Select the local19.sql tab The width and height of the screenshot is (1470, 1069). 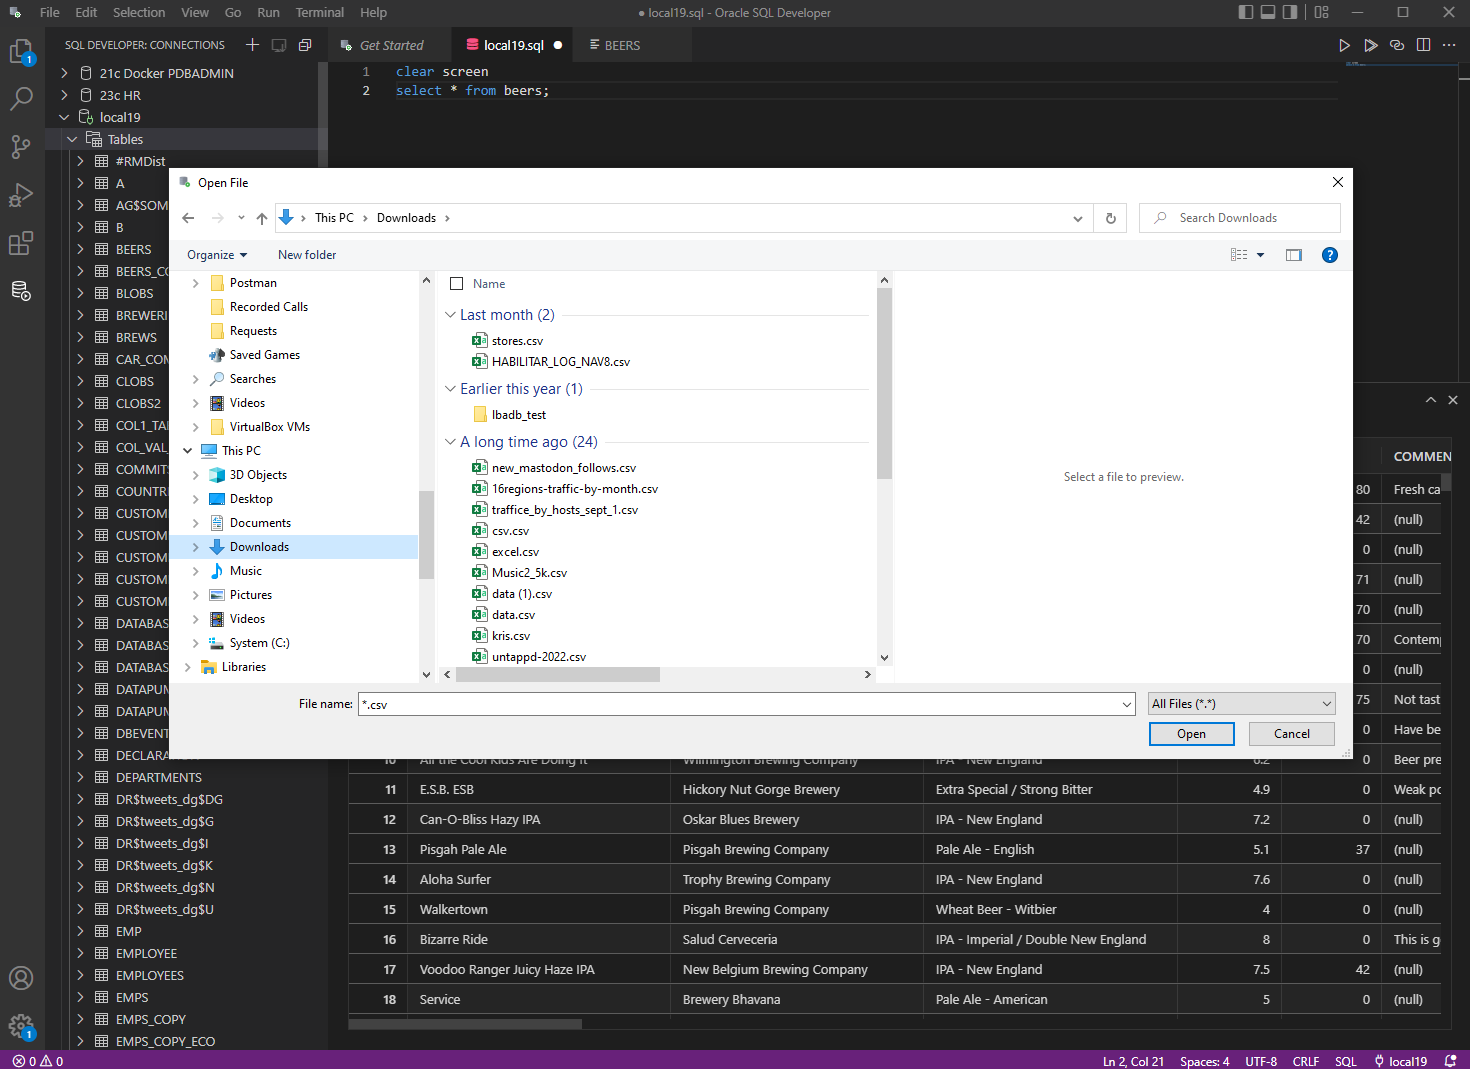coord(513,45)
